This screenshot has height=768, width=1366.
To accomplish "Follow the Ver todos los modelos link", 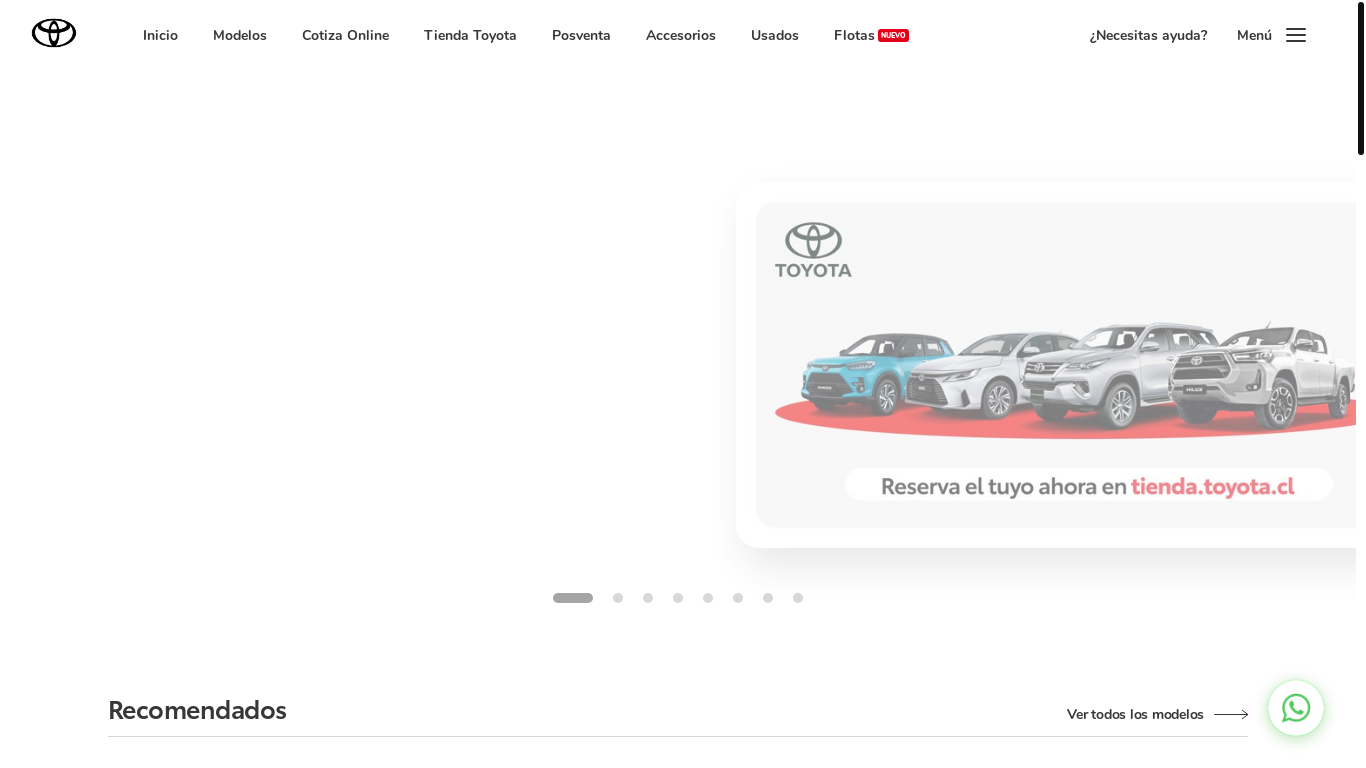I will tap(1135, 714).
